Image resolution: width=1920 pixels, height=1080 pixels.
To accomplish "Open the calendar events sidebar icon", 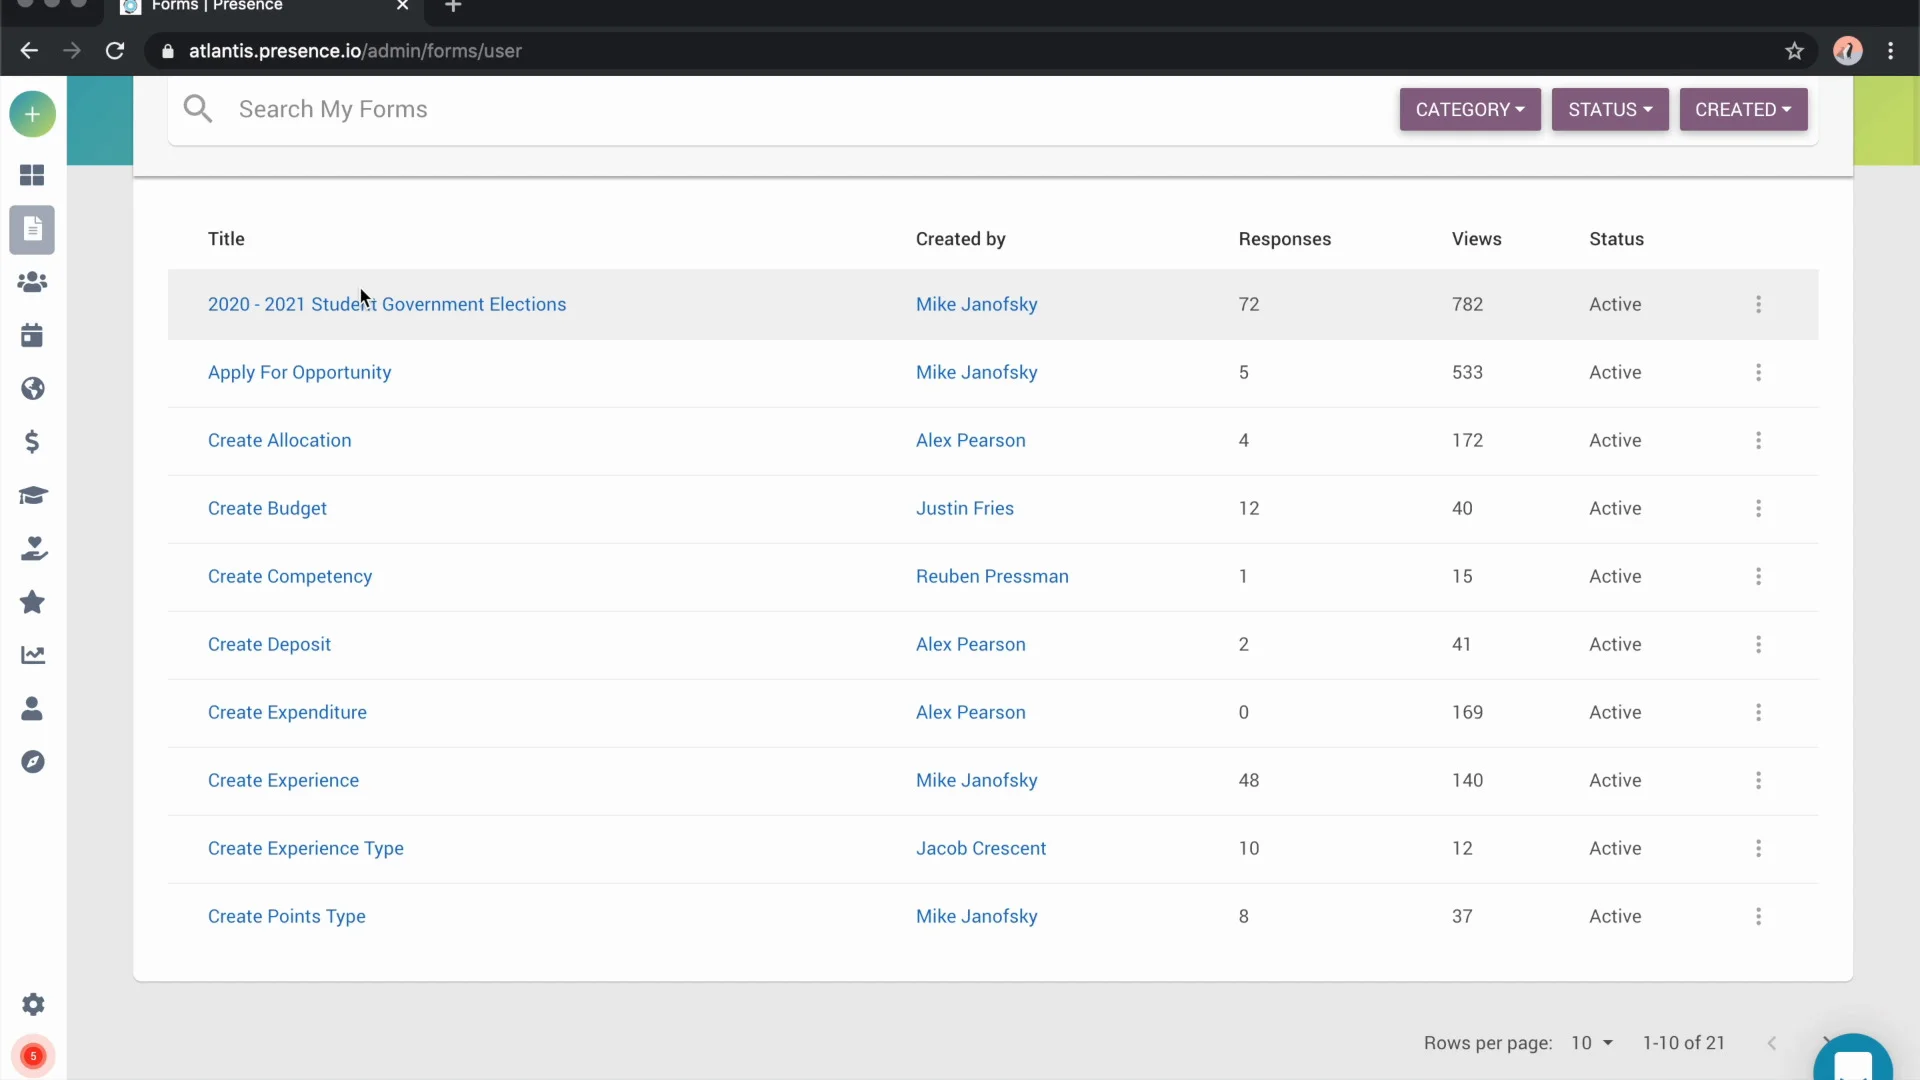I will (32, 335).
